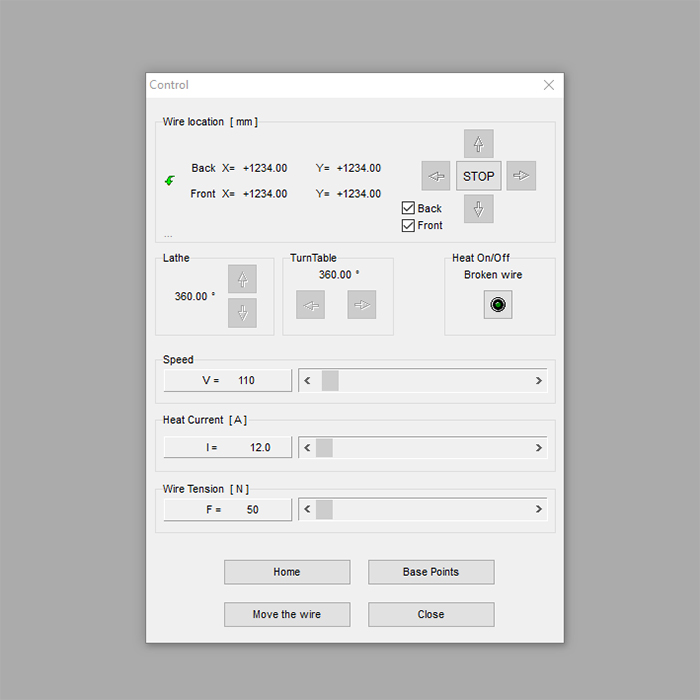The height and width of the screenshot is (700, 700).
Task: Uncheck the Front checkbox
Action: click(408, 225)
